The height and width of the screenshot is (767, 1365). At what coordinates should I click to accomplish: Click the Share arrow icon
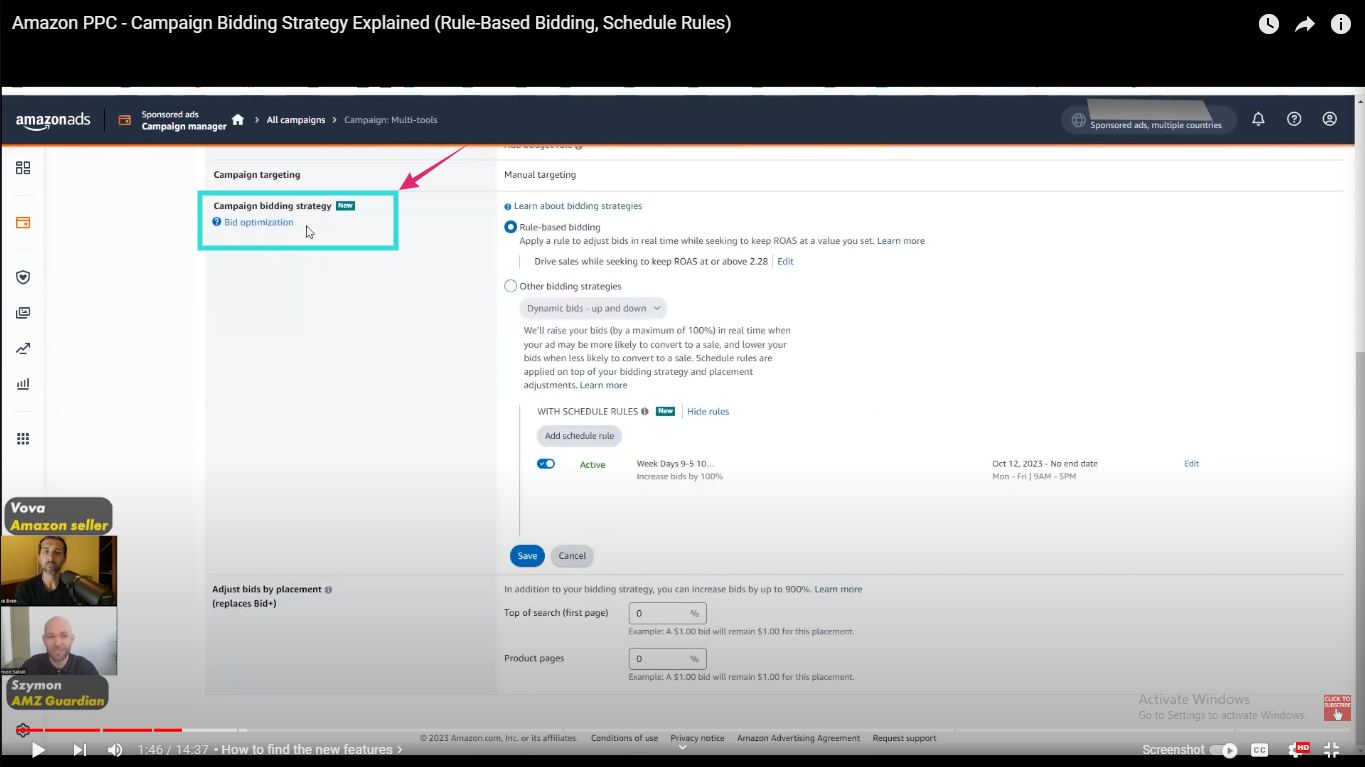pyautogui.click(x=1305, y=24)
